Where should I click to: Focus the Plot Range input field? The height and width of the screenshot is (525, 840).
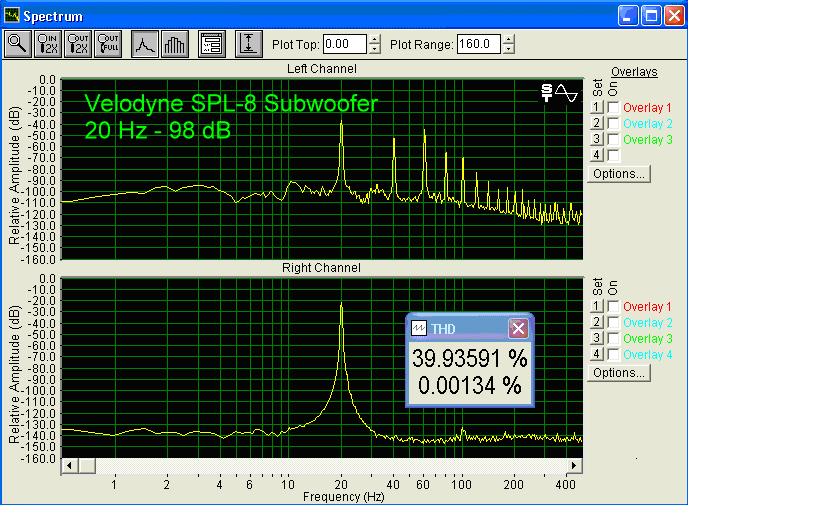pos(478,44)
